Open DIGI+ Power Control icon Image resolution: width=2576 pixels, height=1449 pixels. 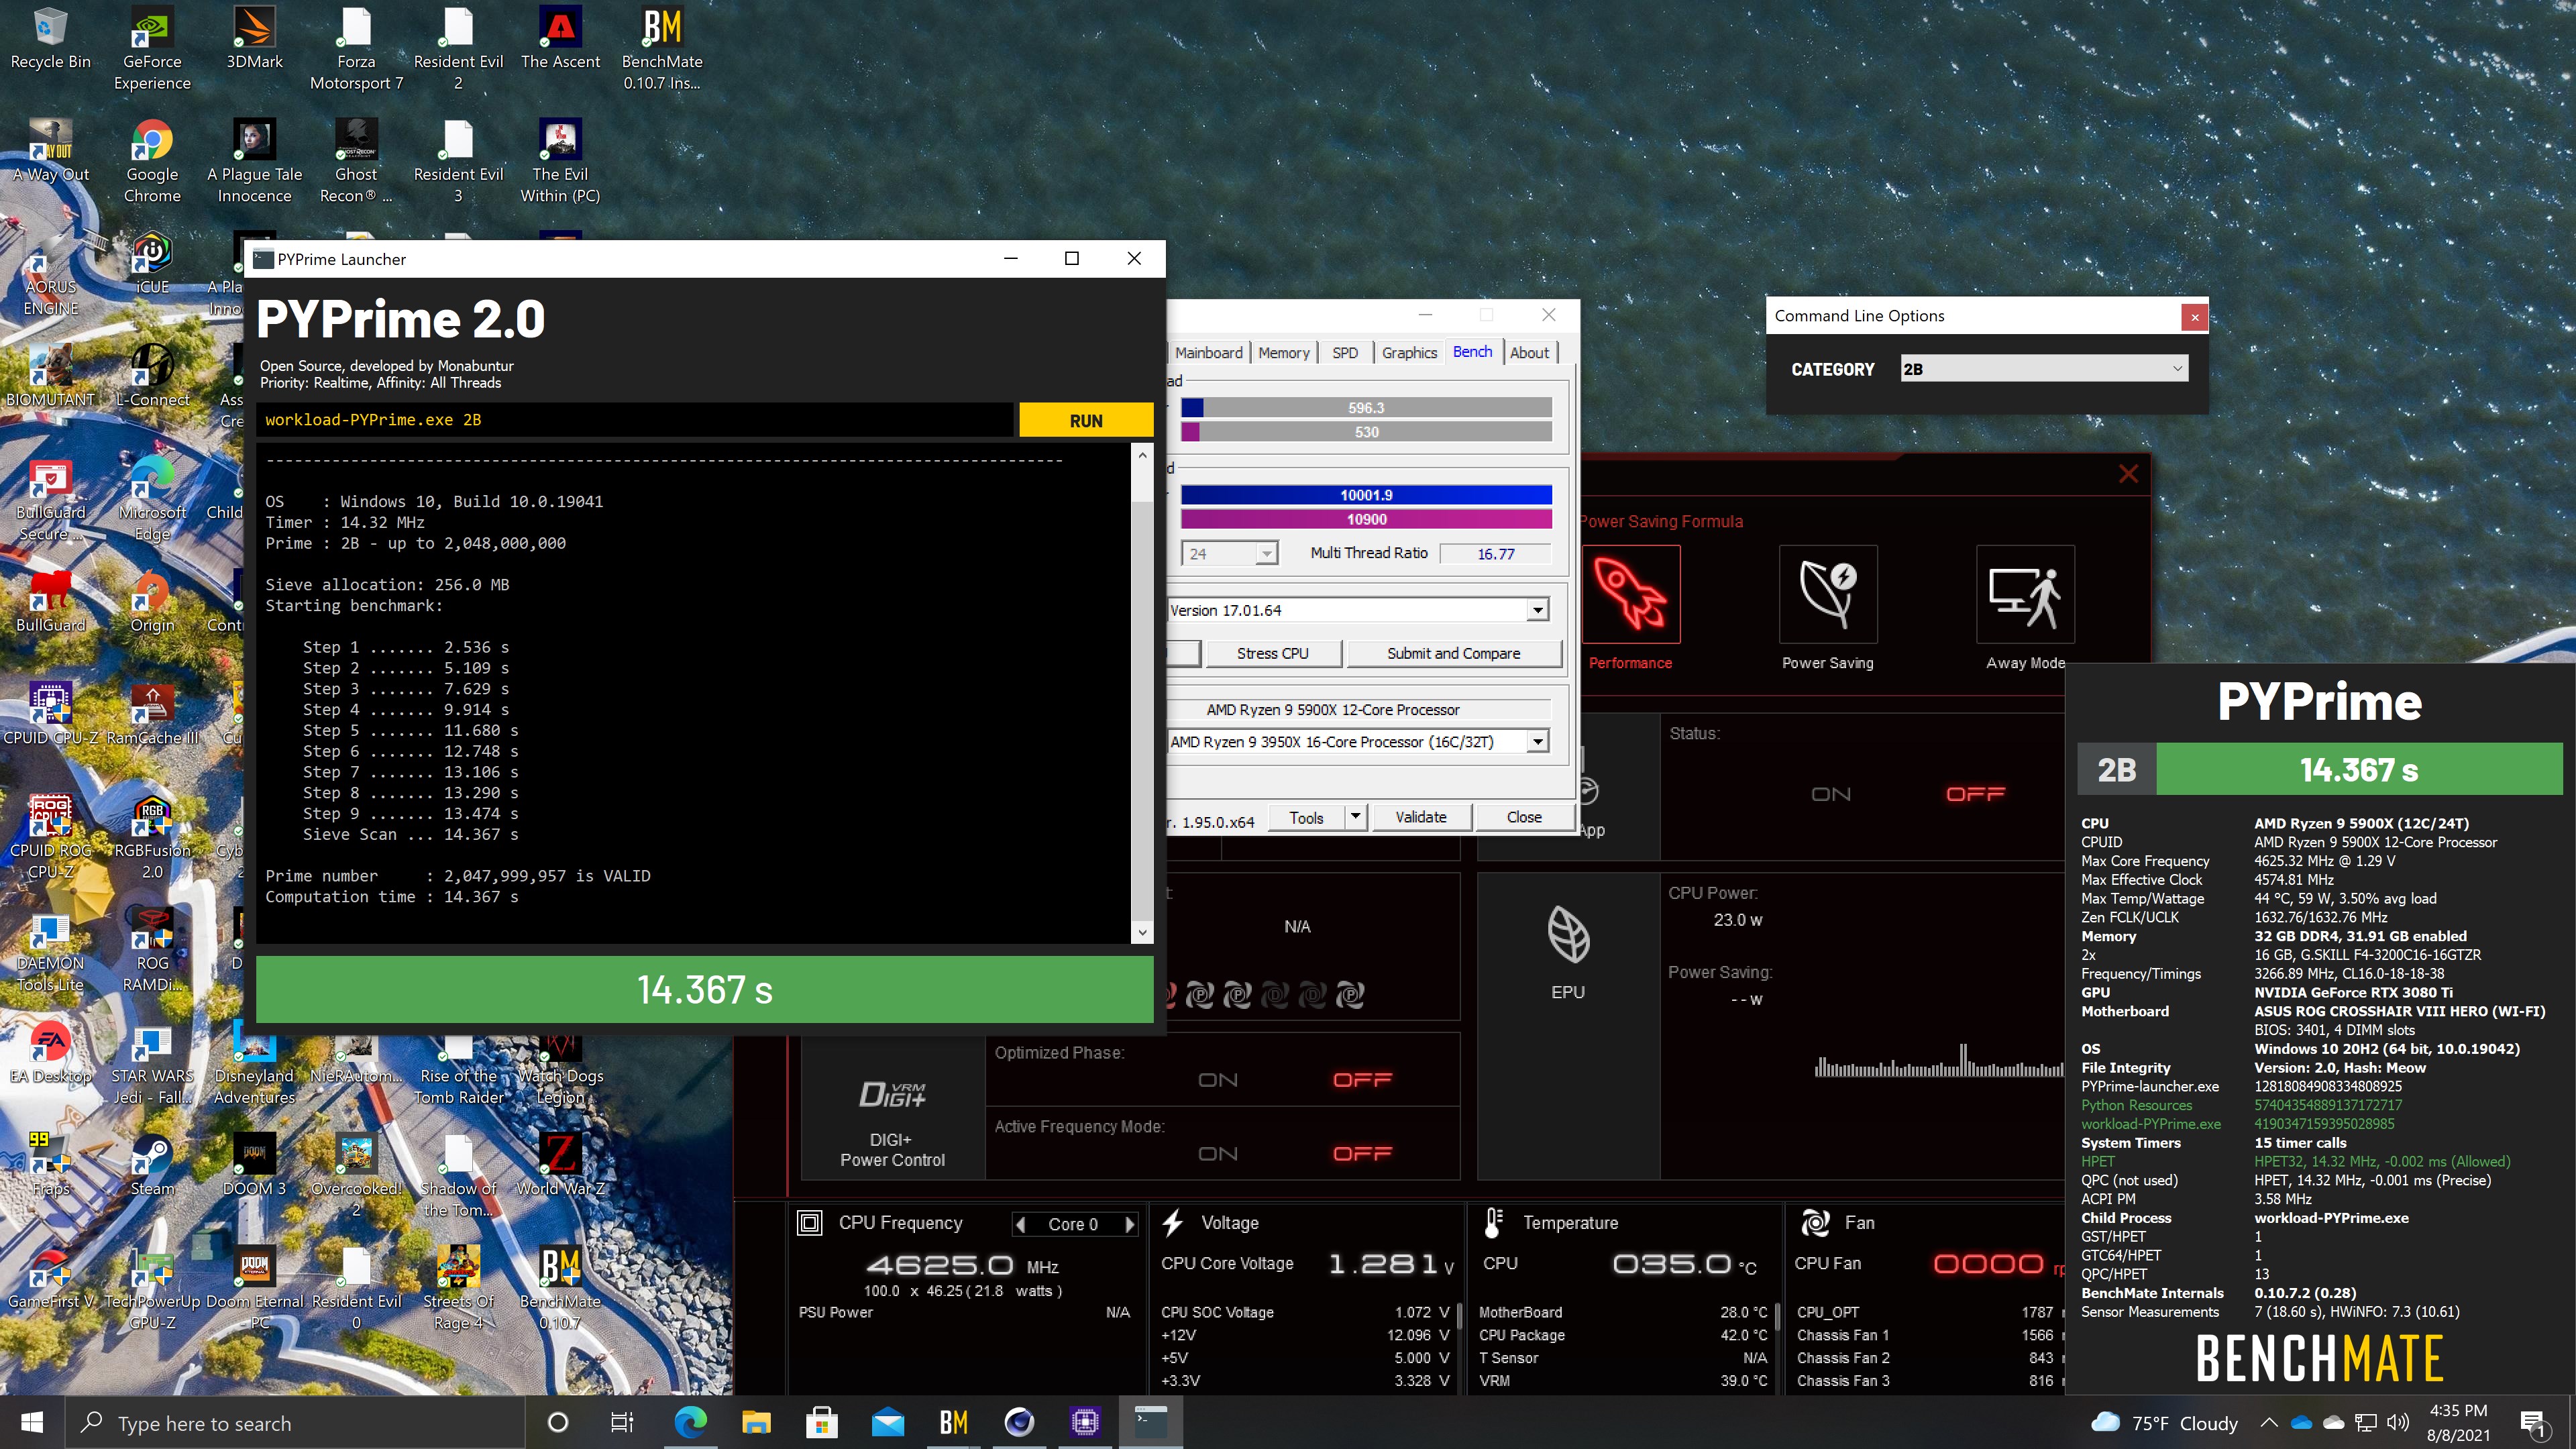(891, 1095)
